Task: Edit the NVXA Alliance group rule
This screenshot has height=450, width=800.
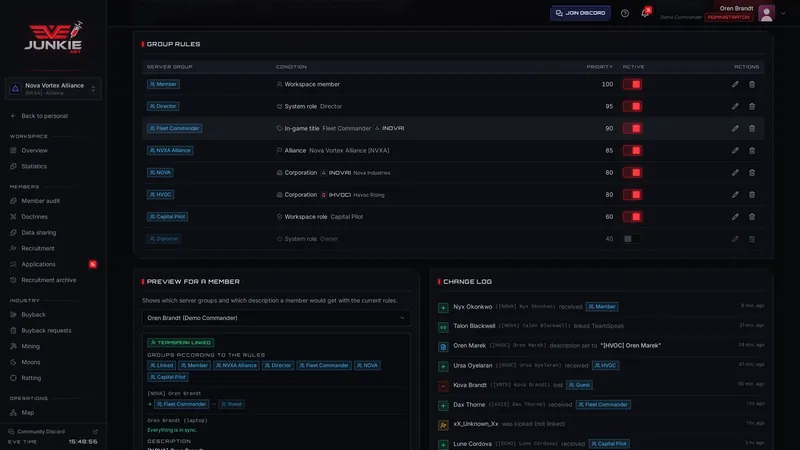Action: (x=735, y=151)
